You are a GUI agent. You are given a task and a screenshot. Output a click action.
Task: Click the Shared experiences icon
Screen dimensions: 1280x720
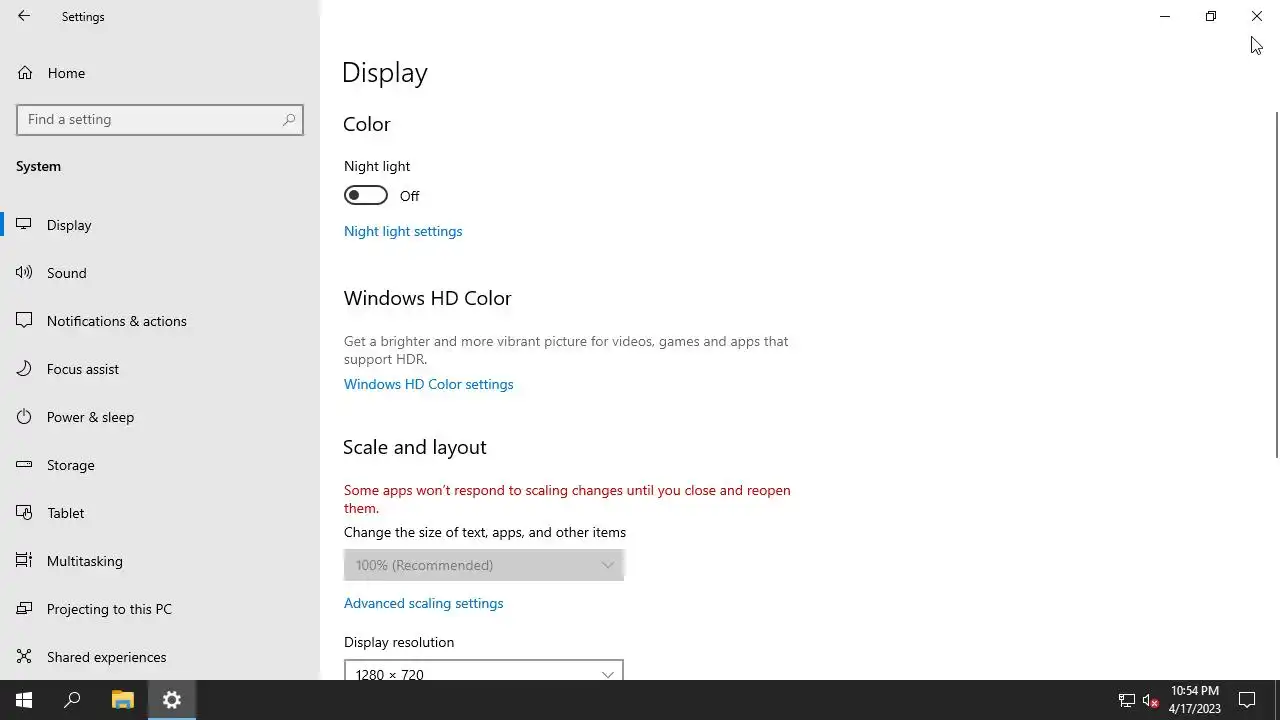(x=25, y=657)
